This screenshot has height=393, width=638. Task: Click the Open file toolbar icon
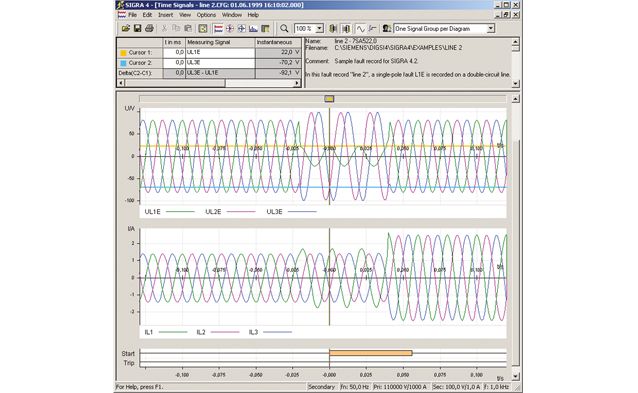pos(126,28)
